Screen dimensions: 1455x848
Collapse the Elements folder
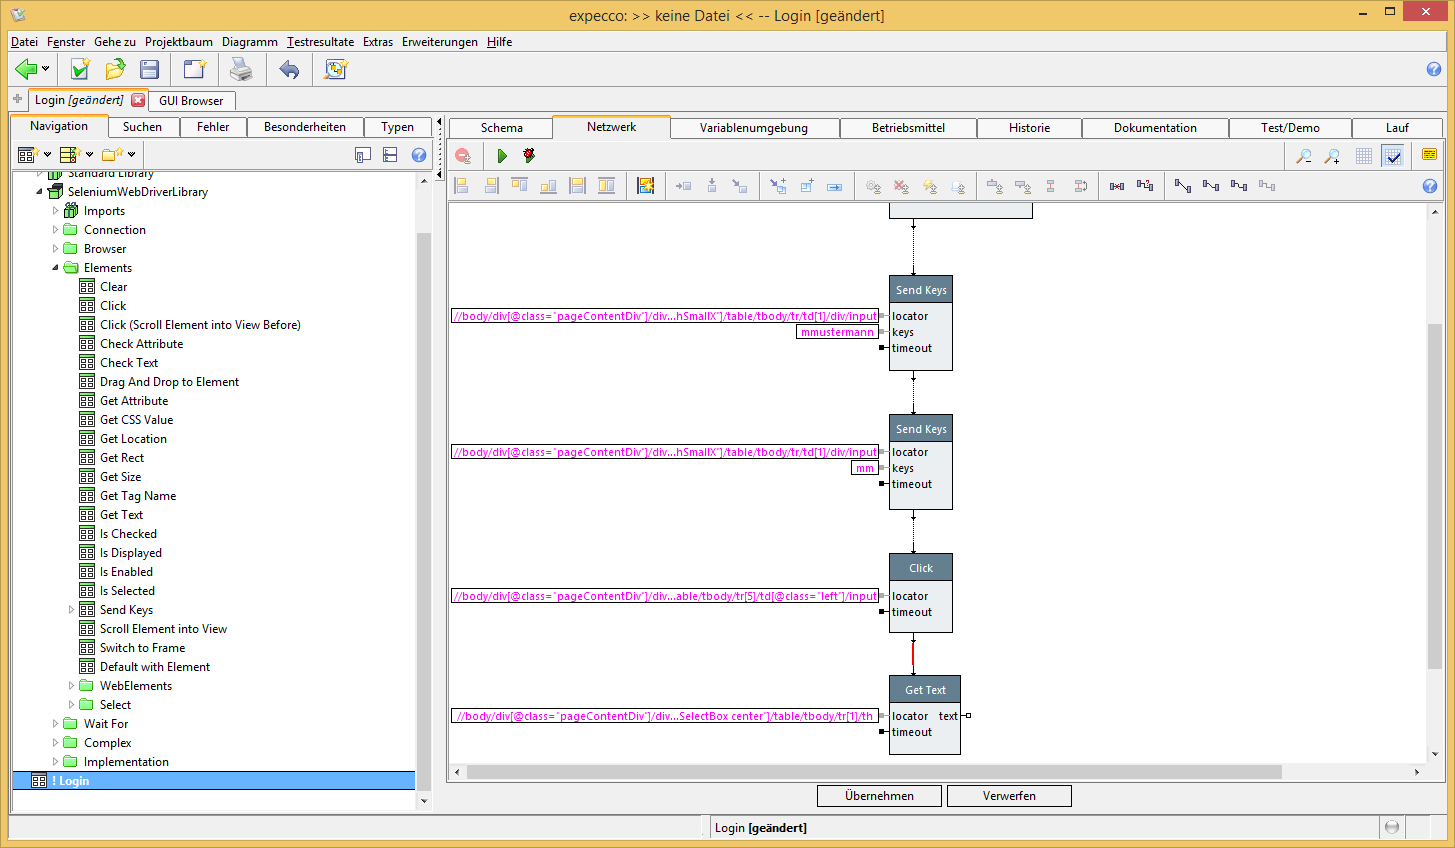(x=56, y=268)
